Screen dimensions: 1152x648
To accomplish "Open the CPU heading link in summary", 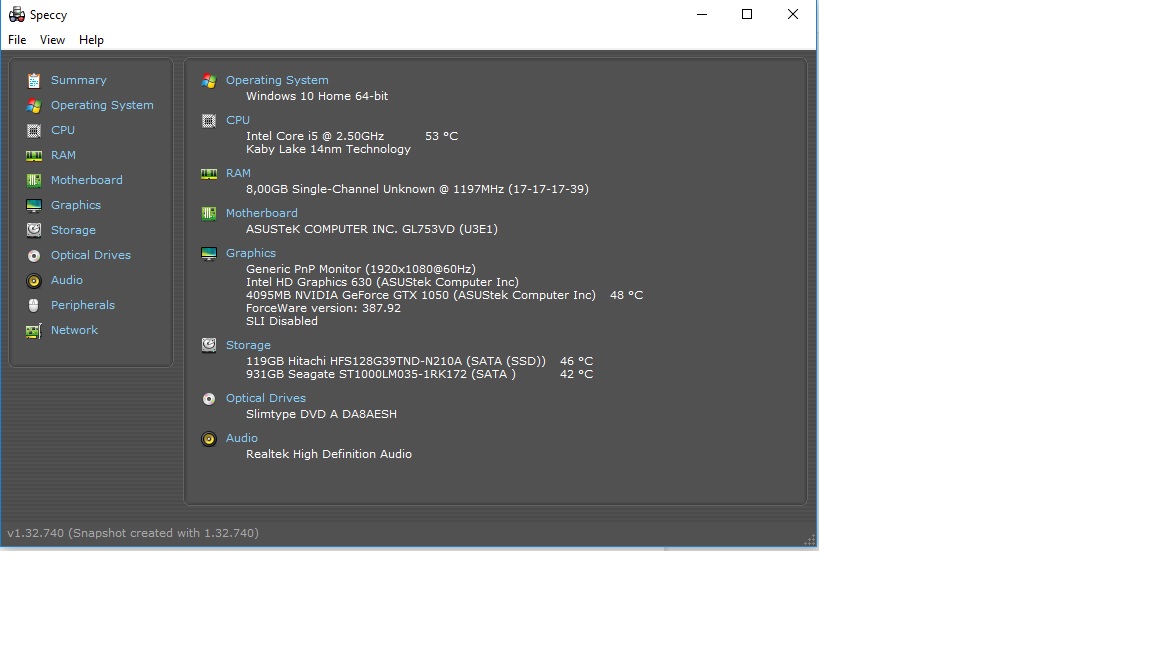I will [237, 120].
